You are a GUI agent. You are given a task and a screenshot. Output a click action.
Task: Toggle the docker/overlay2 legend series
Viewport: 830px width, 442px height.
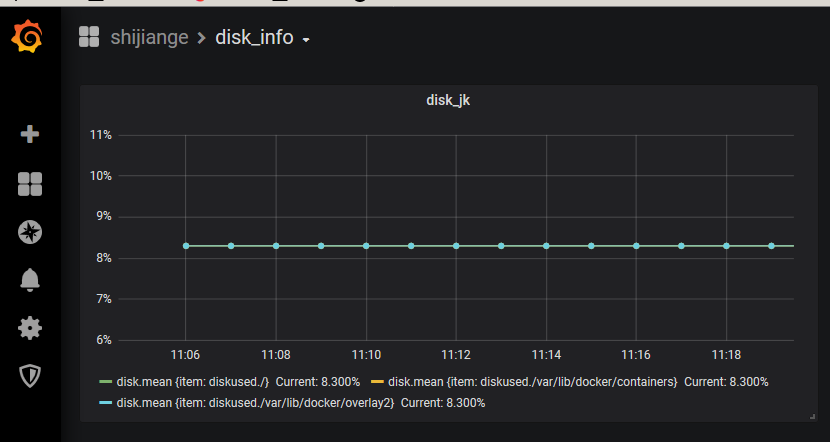255,403
